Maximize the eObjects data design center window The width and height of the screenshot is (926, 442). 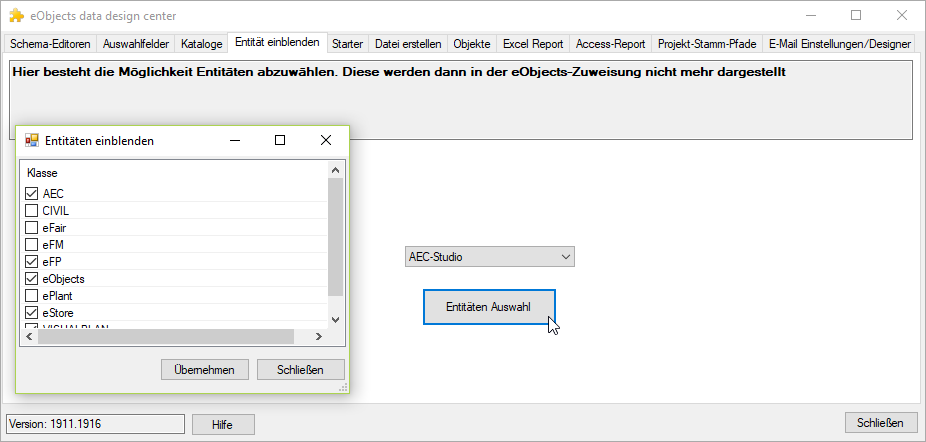point(856,16)
